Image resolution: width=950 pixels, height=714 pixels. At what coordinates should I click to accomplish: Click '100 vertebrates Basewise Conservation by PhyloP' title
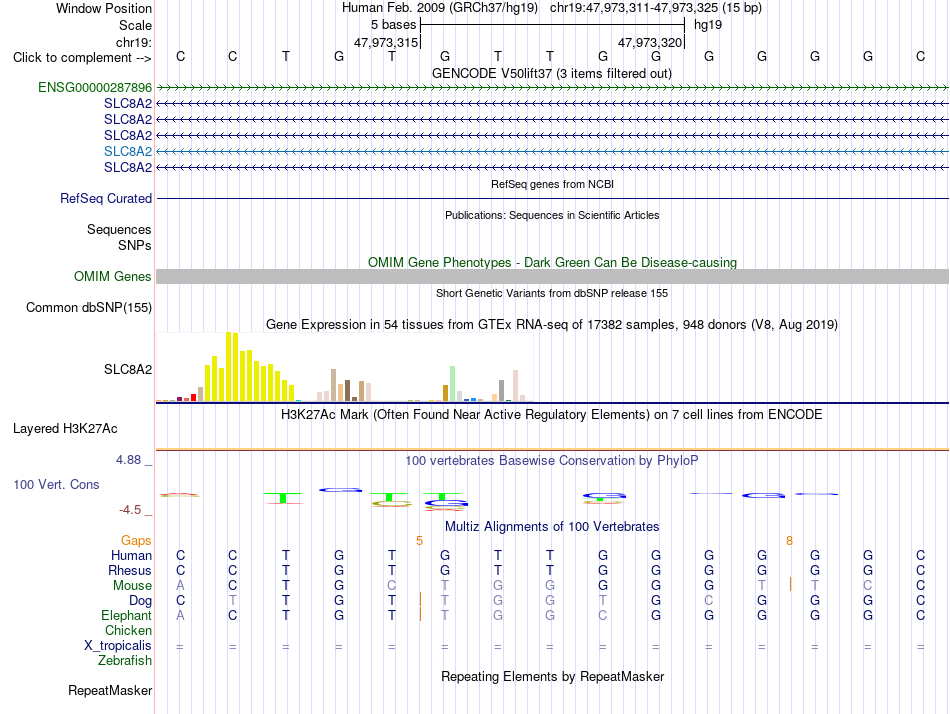coord(552,461)
